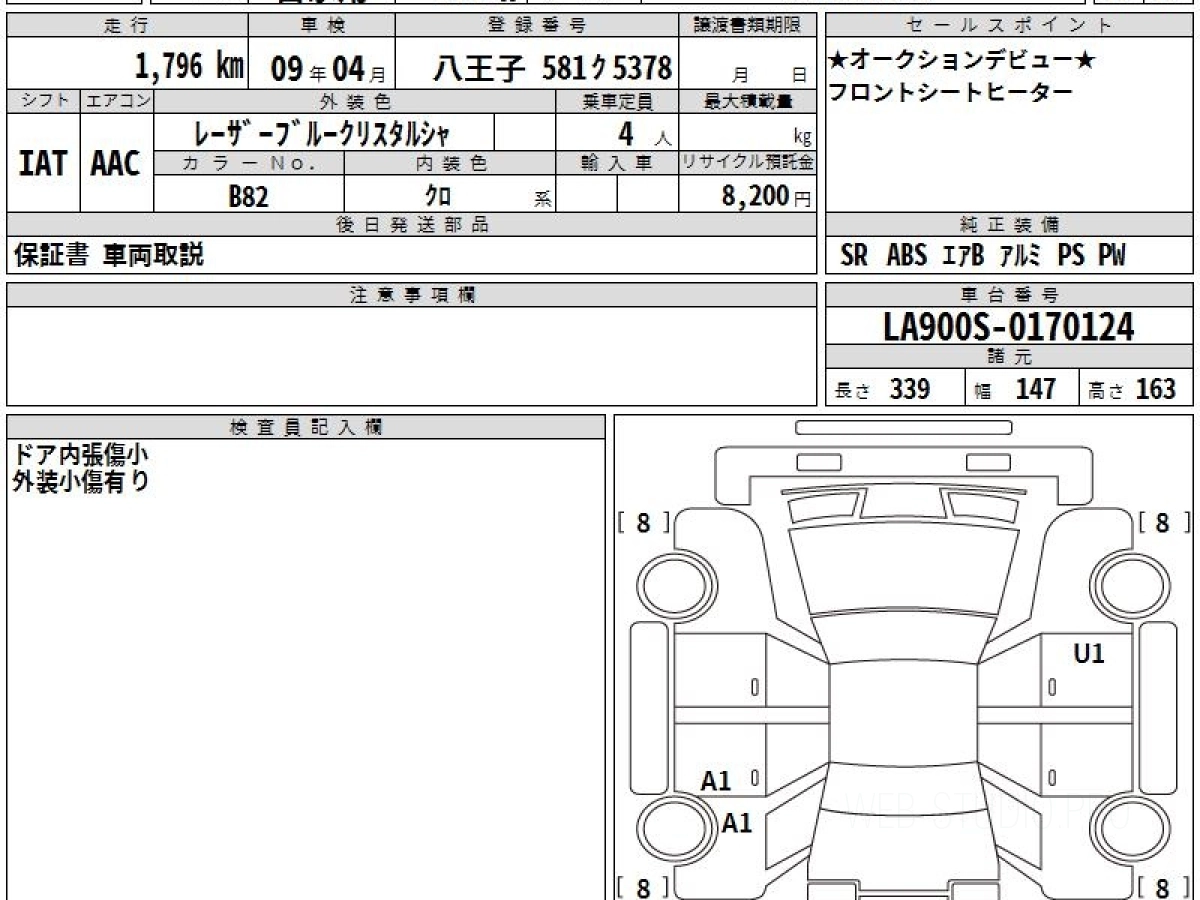1200x900 pixels.
Task: Select the 車検 date 09年04月
Action: [x=328, y=68]
